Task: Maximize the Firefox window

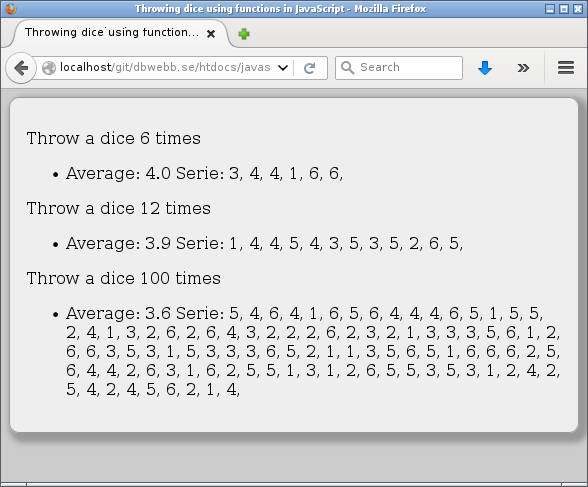Action: pos(564,9)
